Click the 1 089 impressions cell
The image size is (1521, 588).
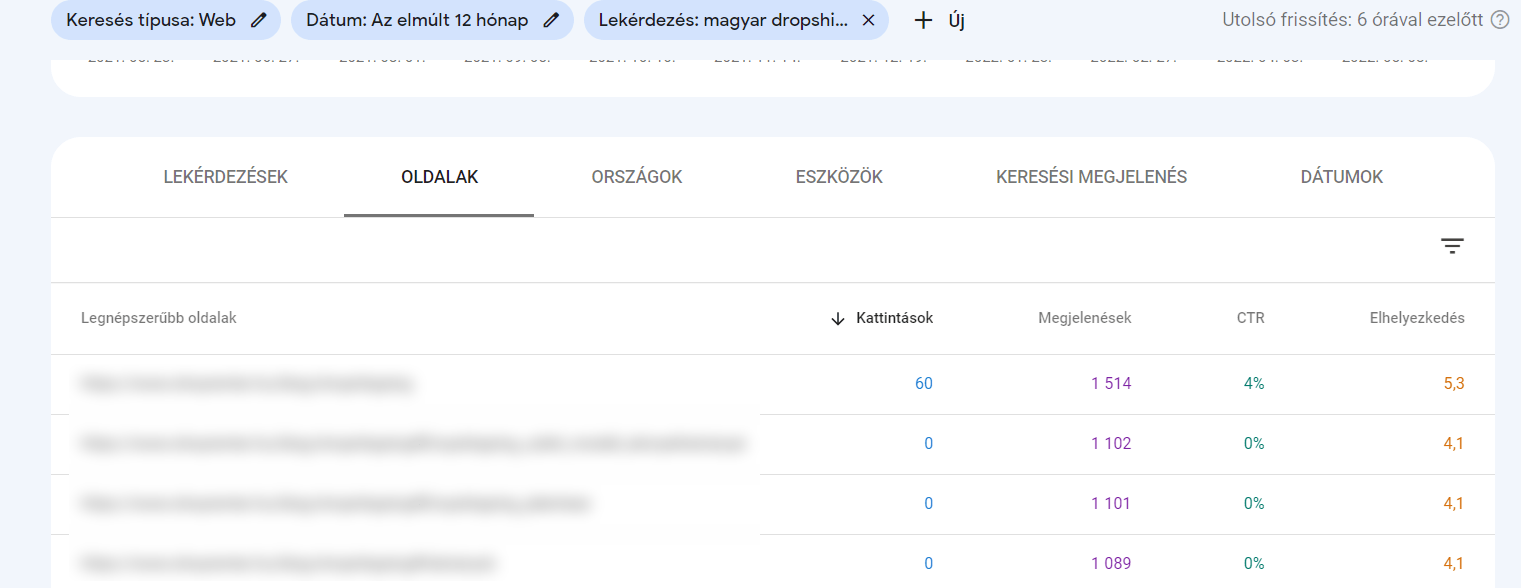[x=1111, y=563]
